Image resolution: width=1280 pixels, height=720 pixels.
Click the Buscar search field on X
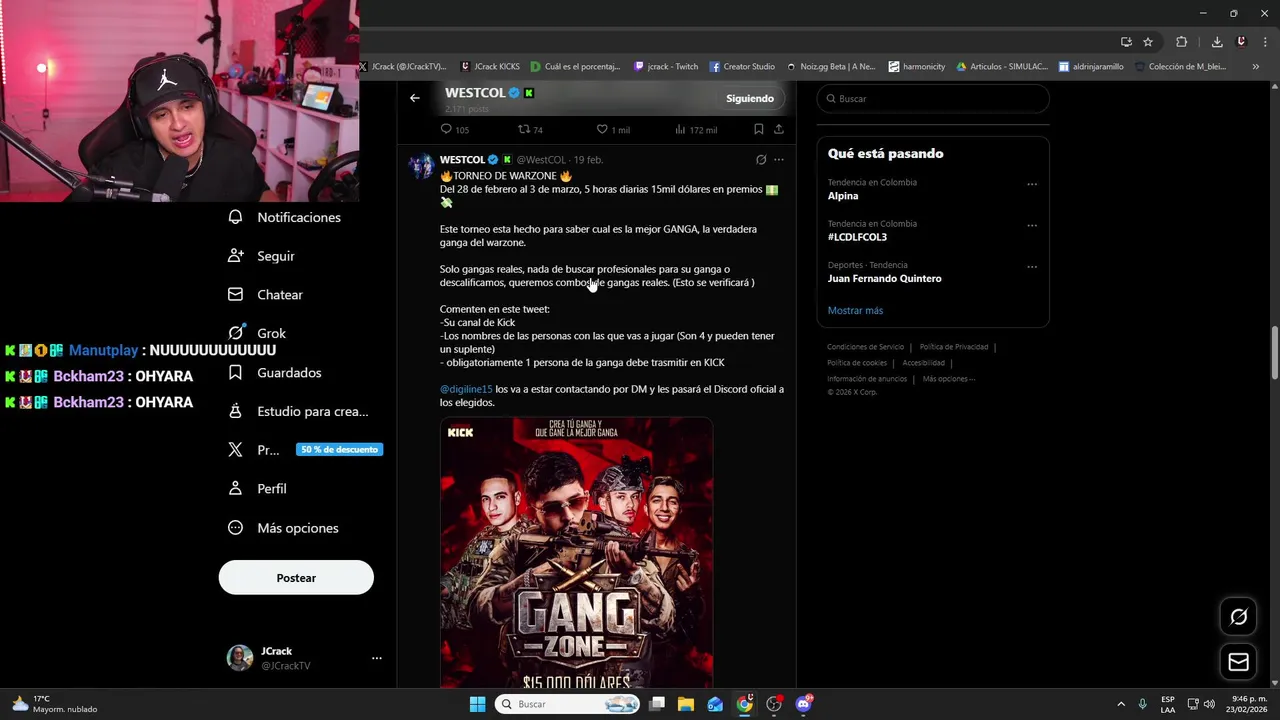933,99
